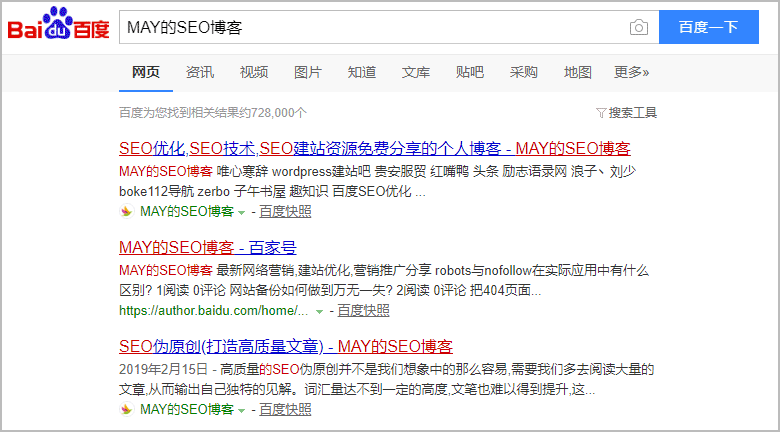This screenshot has height=432, width=780.
Task: Switch to 文库 tab
Action: (416, 73)
